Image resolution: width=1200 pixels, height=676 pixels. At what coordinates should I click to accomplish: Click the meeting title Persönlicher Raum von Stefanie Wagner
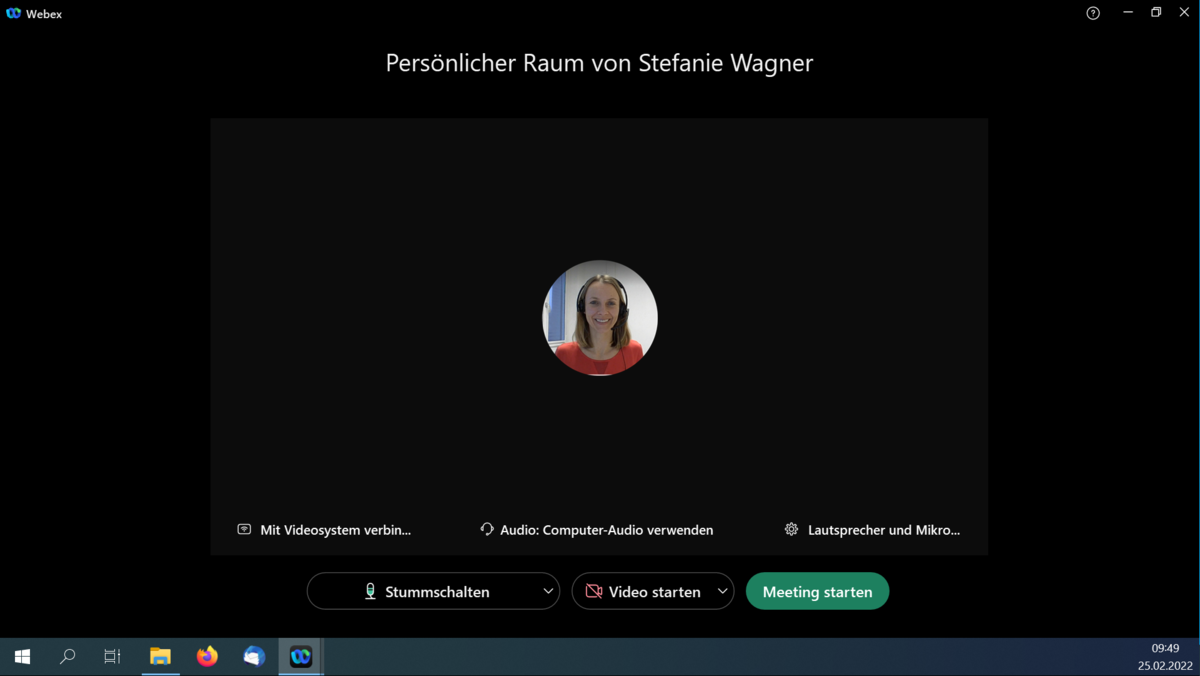tap(599, 63)
